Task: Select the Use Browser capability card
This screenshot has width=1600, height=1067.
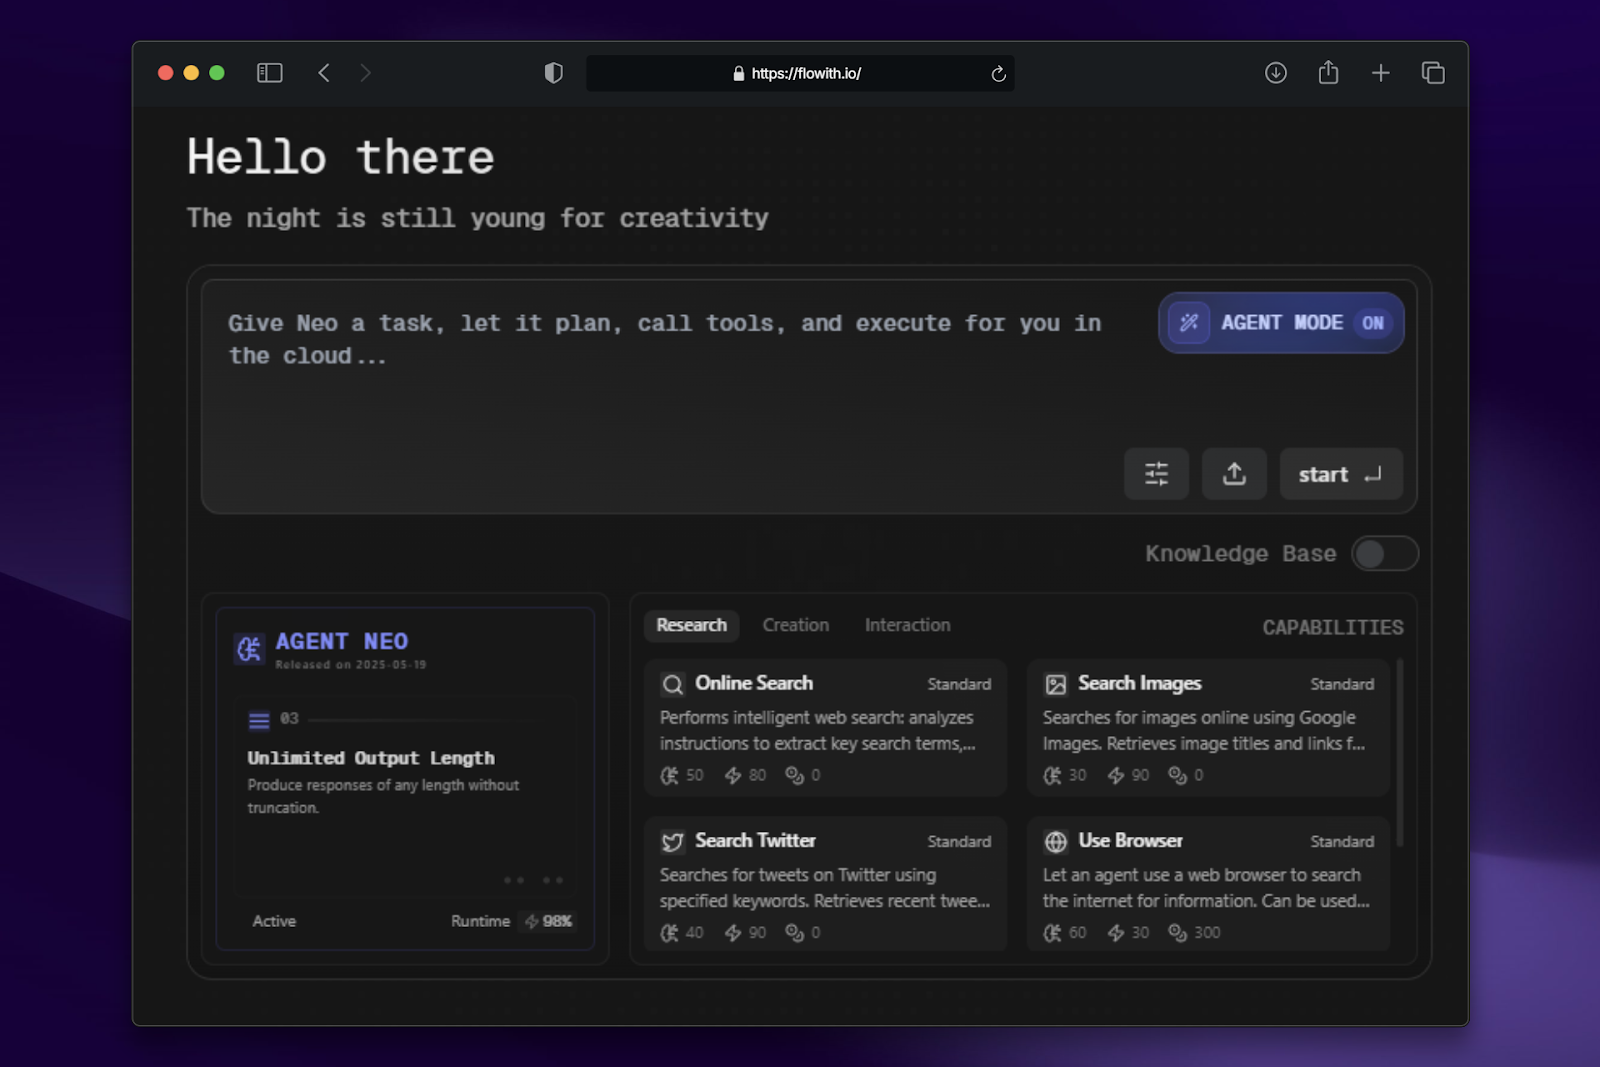Action: (x=1208, y=885)
